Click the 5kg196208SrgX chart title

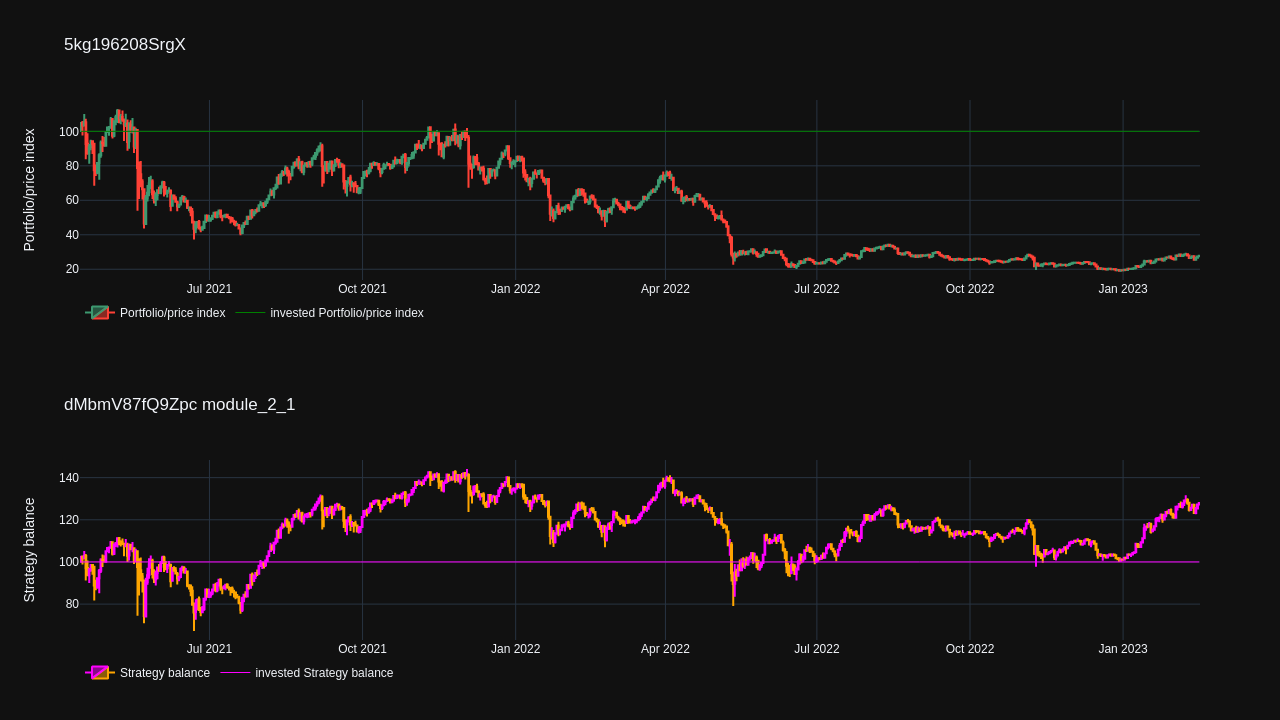pos(125,45)
